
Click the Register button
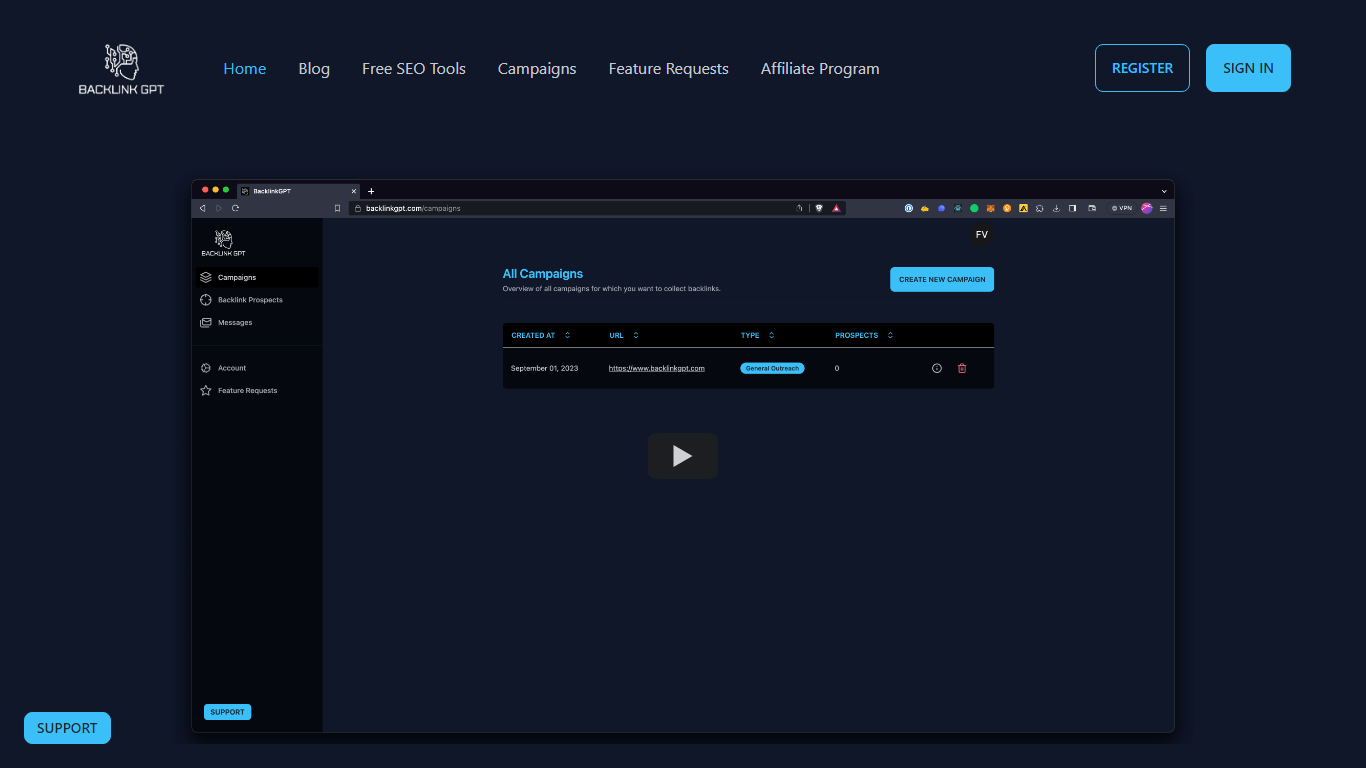point(1142,68)
